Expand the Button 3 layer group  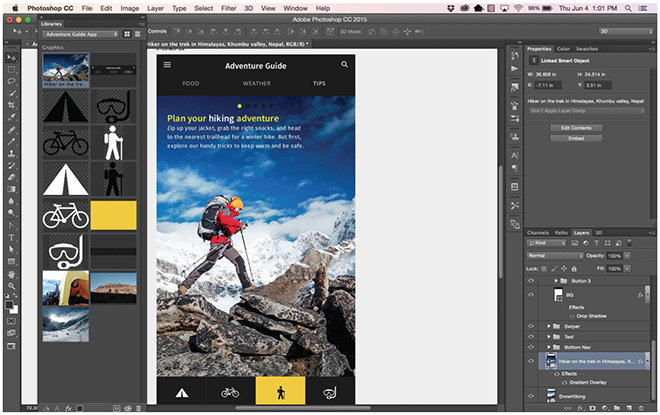(x=556, y=281)
